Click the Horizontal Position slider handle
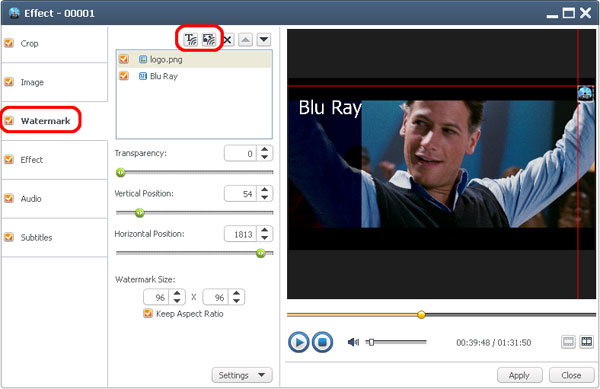Screen dimensions: 600x389 (x=261, y=253)
